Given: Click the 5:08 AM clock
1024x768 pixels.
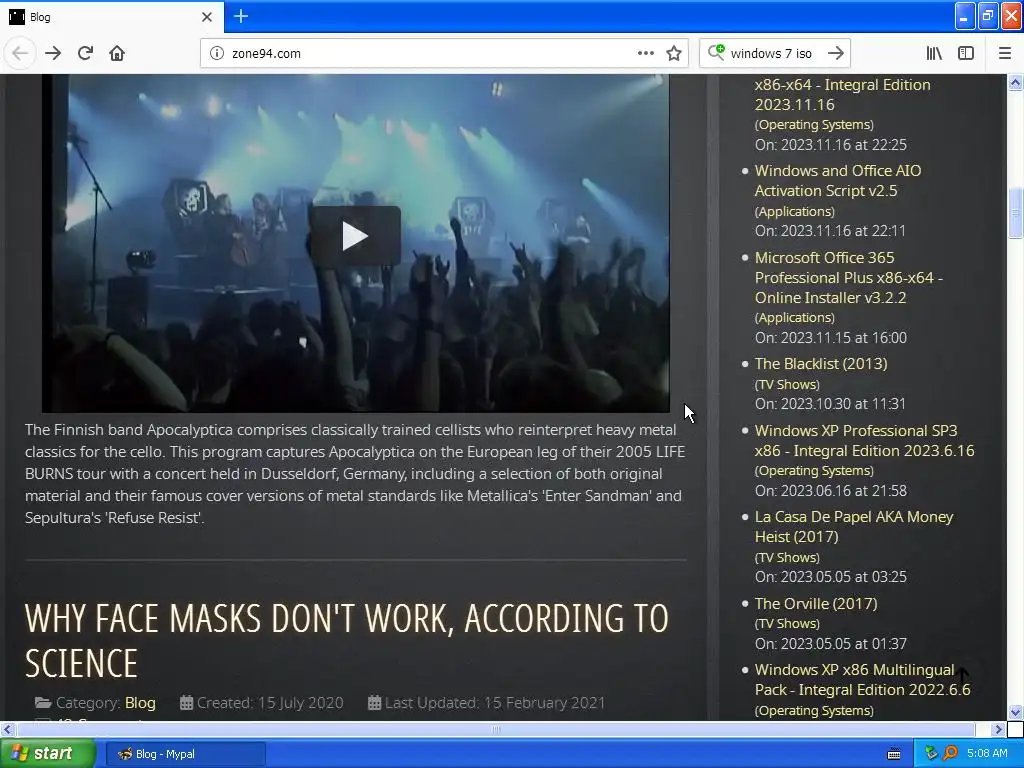Looking at the screenshot, I should pos(987,754).
